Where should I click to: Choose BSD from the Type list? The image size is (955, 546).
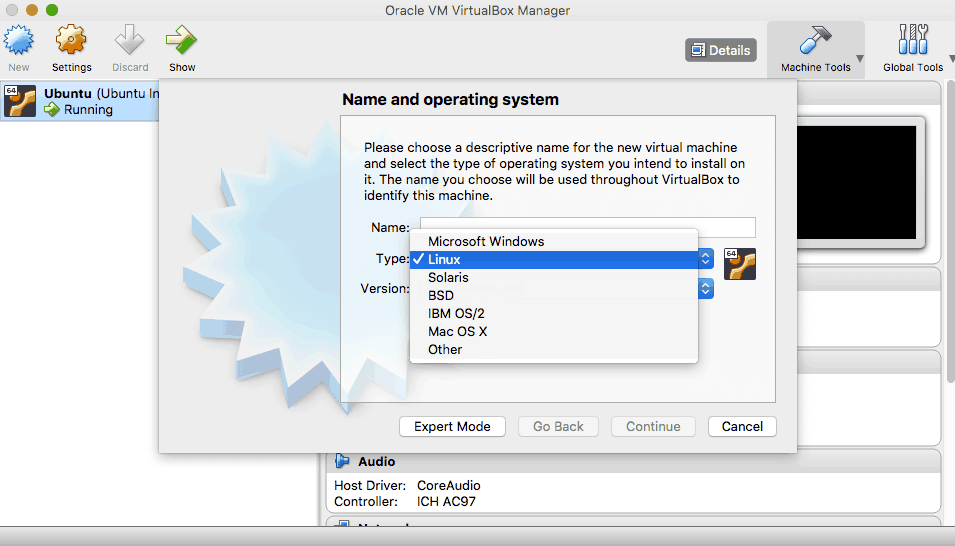554,296
